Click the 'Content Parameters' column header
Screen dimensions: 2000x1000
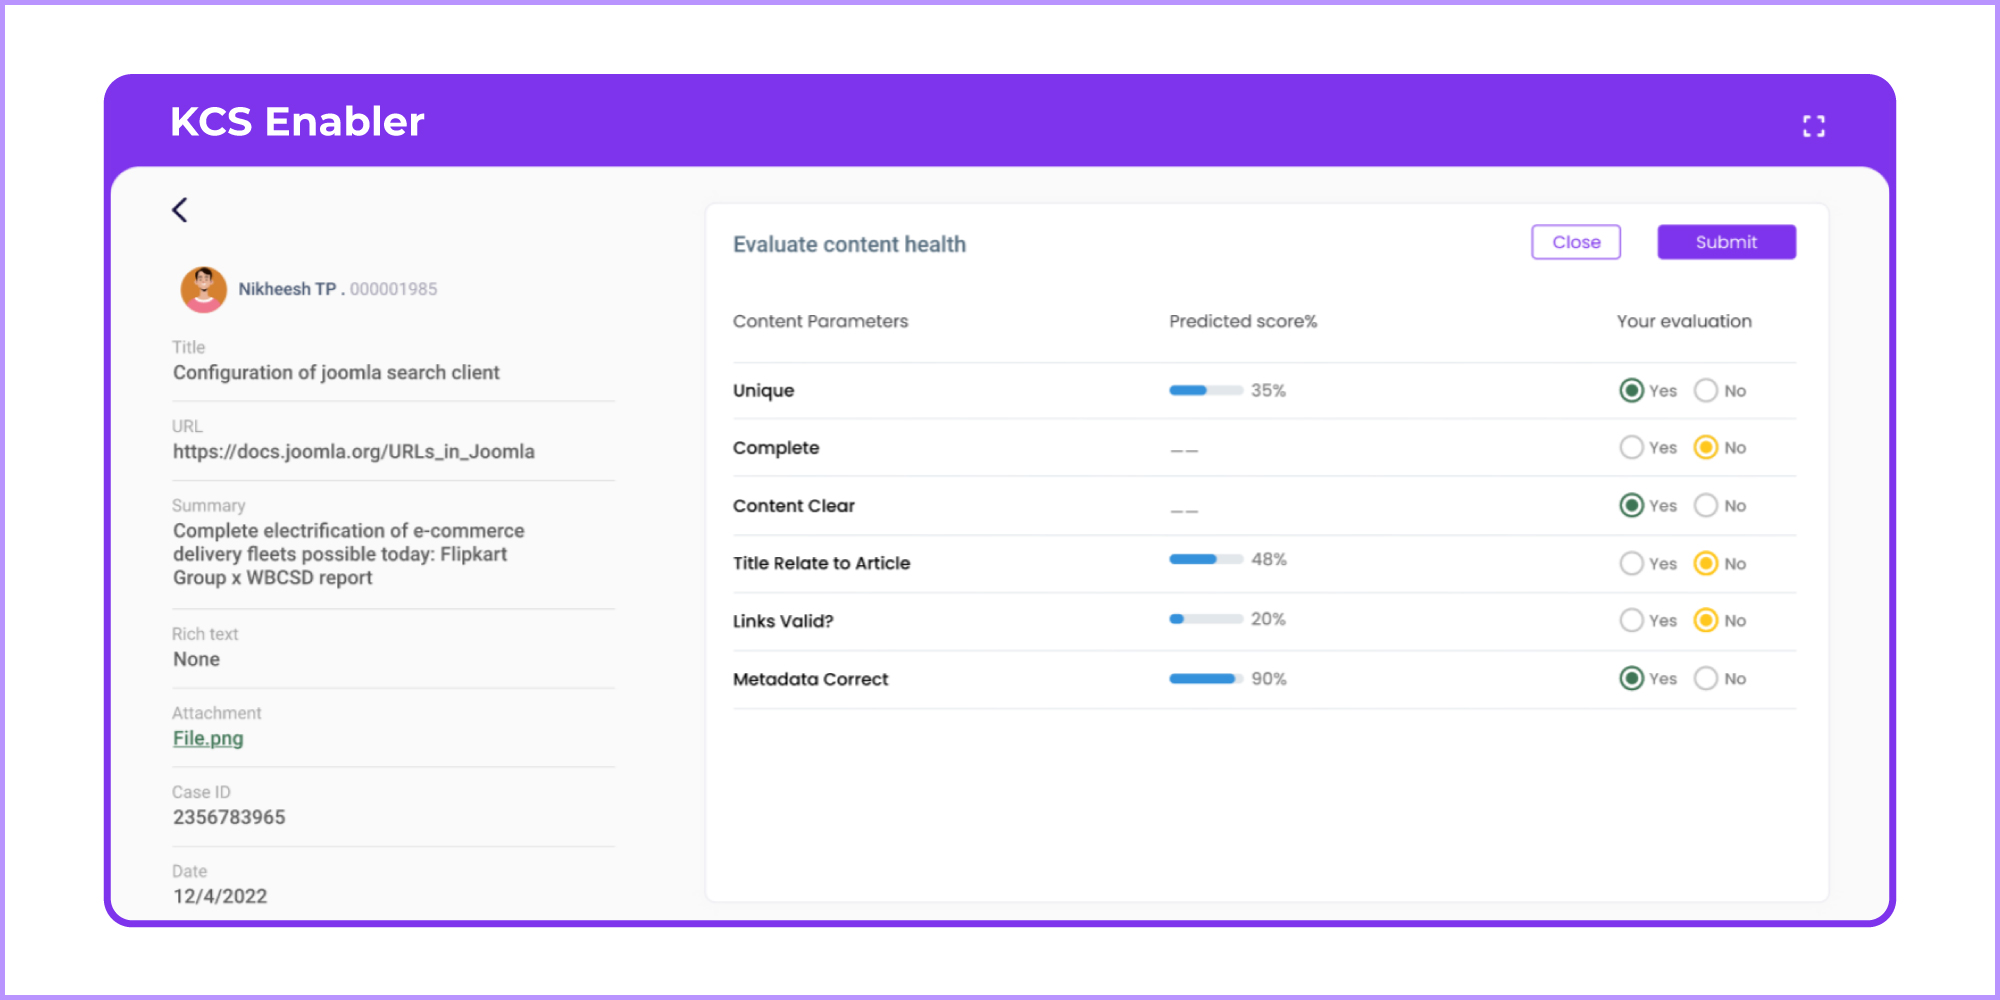click(x=820, y=321)
